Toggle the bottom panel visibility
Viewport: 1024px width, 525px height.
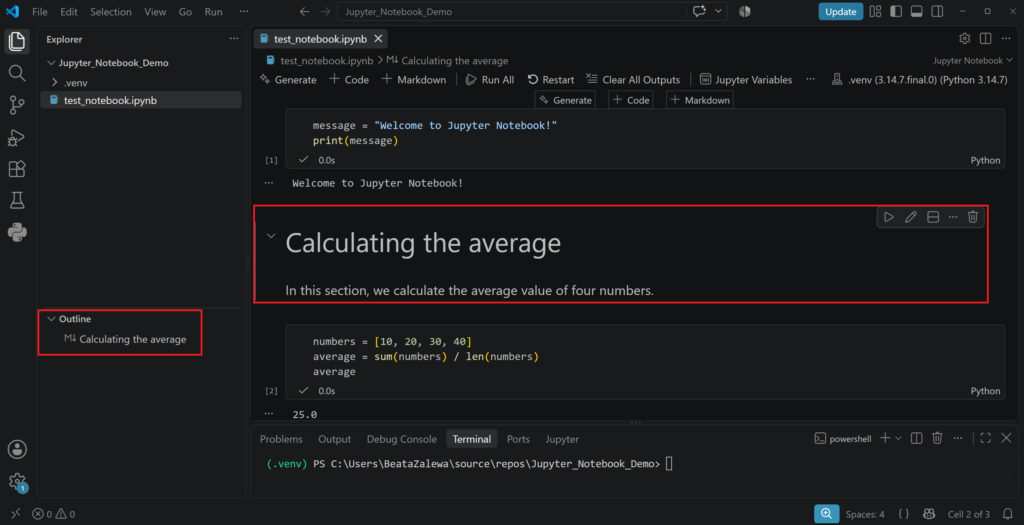[x=916, y=11]
